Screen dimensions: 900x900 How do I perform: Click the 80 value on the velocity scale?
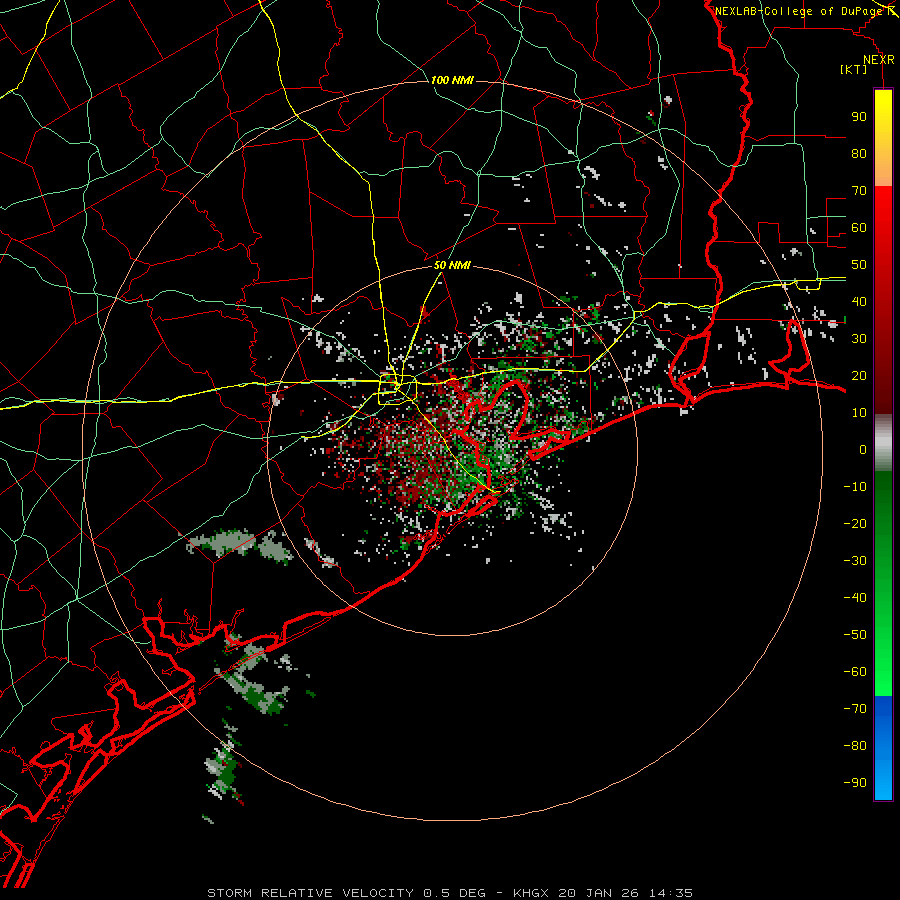coord(859,153)
